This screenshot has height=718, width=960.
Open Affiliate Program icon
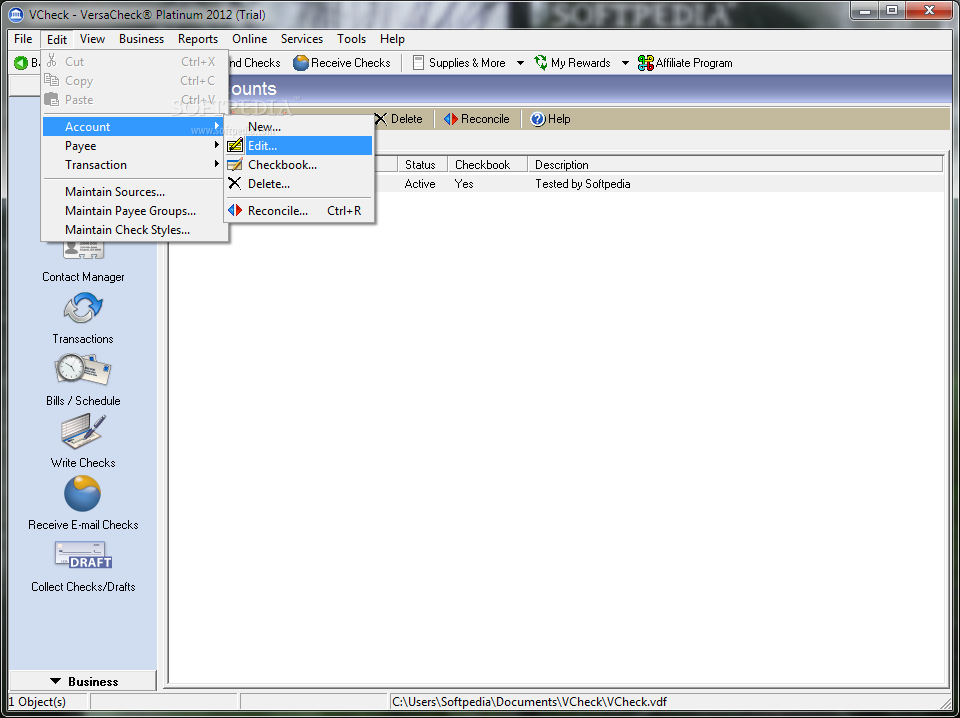[645, 62]
